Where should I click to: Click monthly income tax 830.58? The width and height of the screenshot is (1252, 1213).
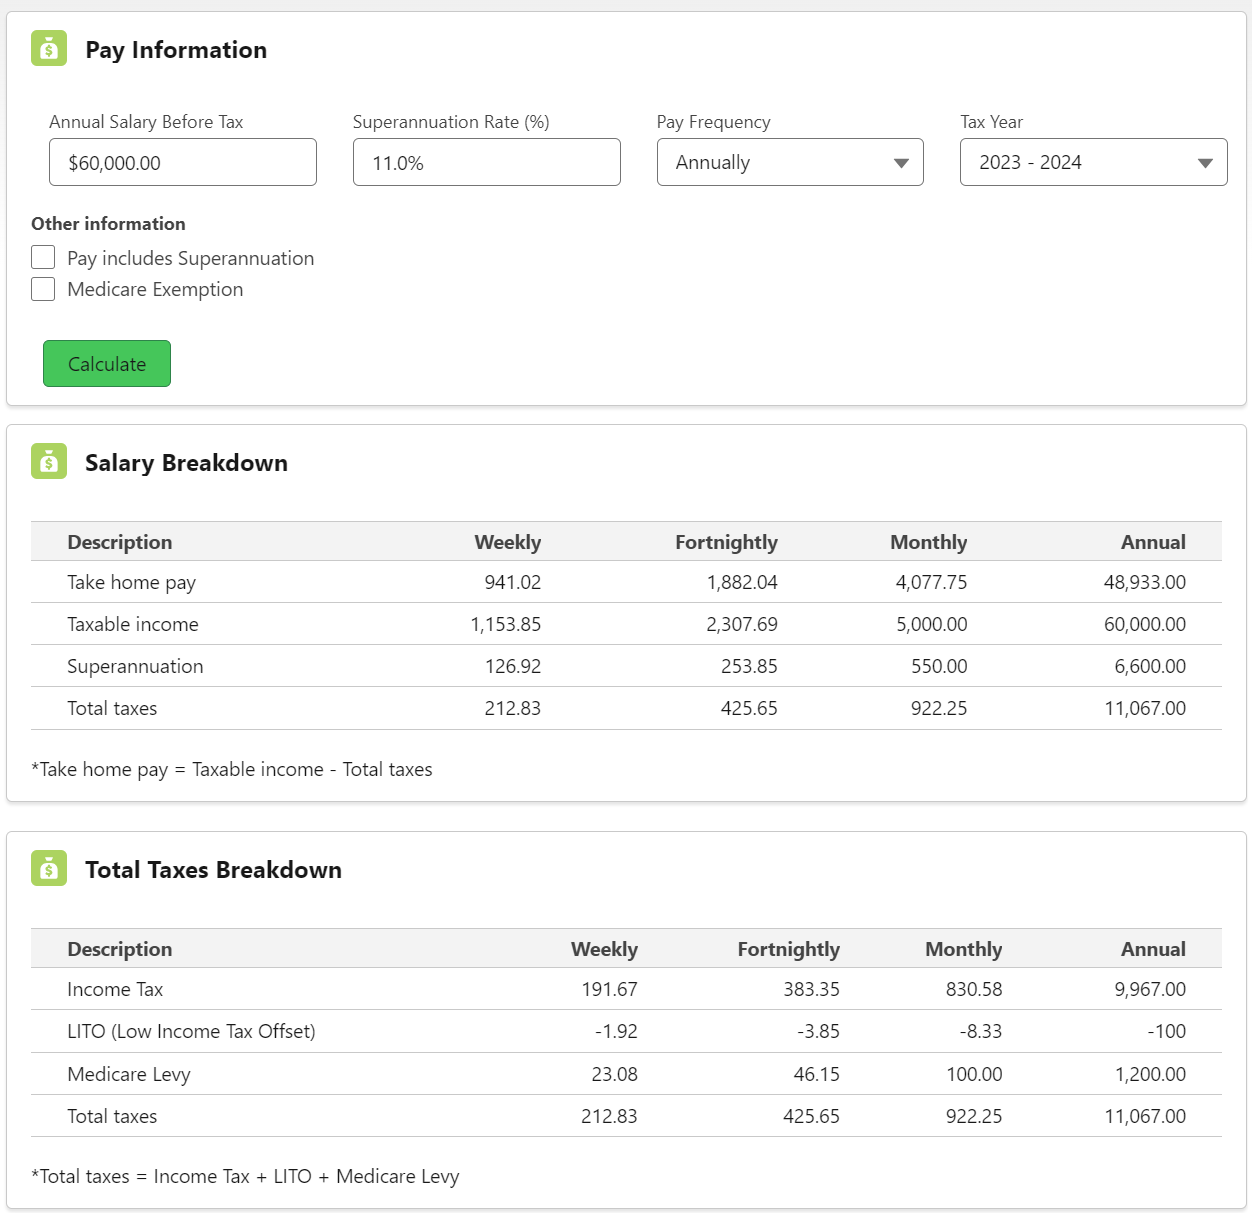[974, 989]
